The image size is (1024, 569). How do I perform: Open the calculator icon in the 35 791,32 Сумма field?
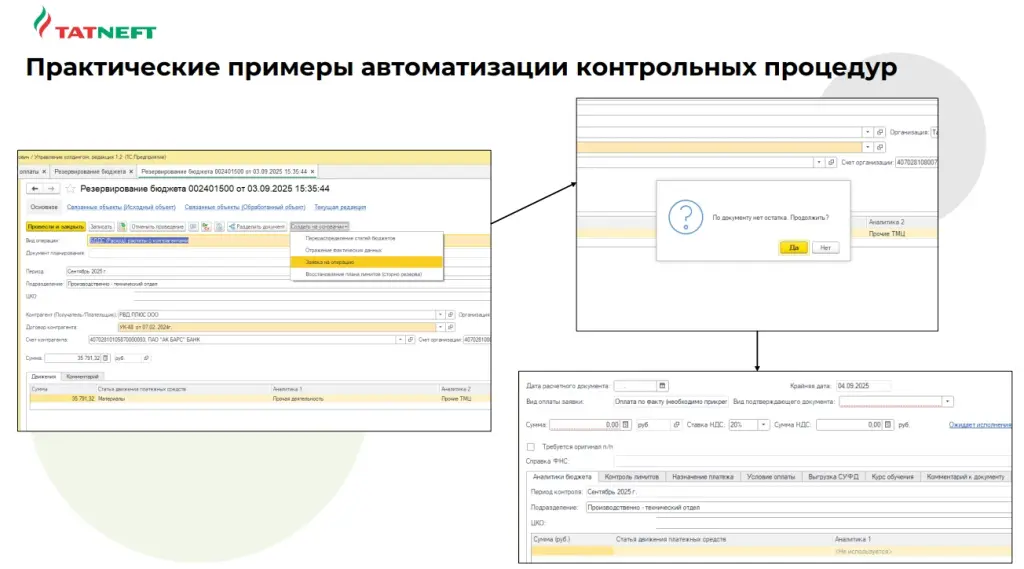point(106,358)
